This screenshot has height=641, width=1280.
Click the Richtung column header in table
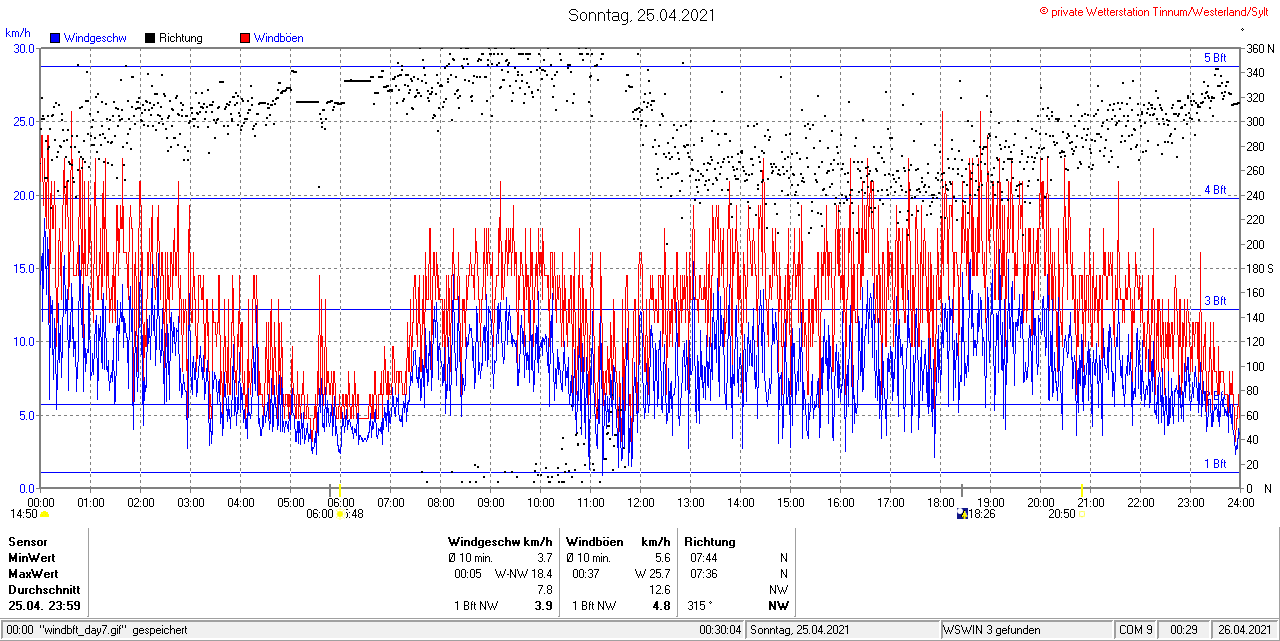coord(710,542)
